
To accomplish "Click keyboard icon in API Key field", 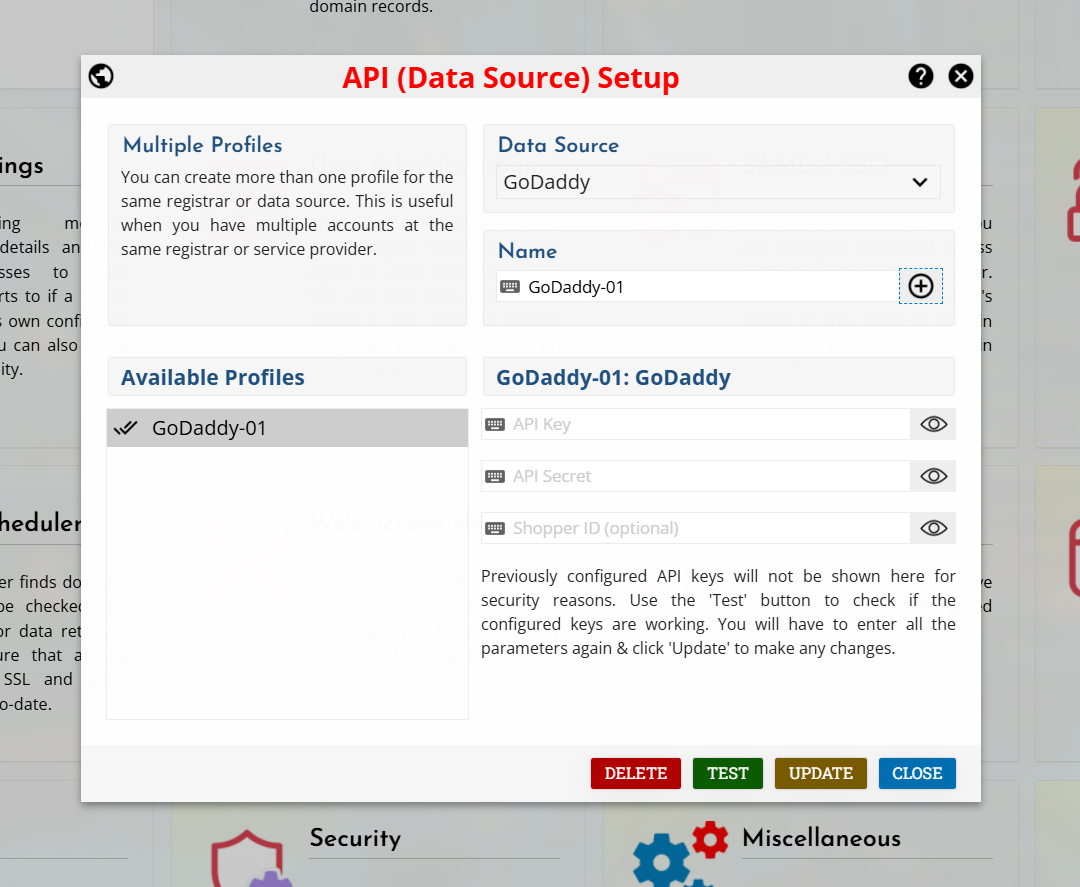I will [x=495, y=424].
